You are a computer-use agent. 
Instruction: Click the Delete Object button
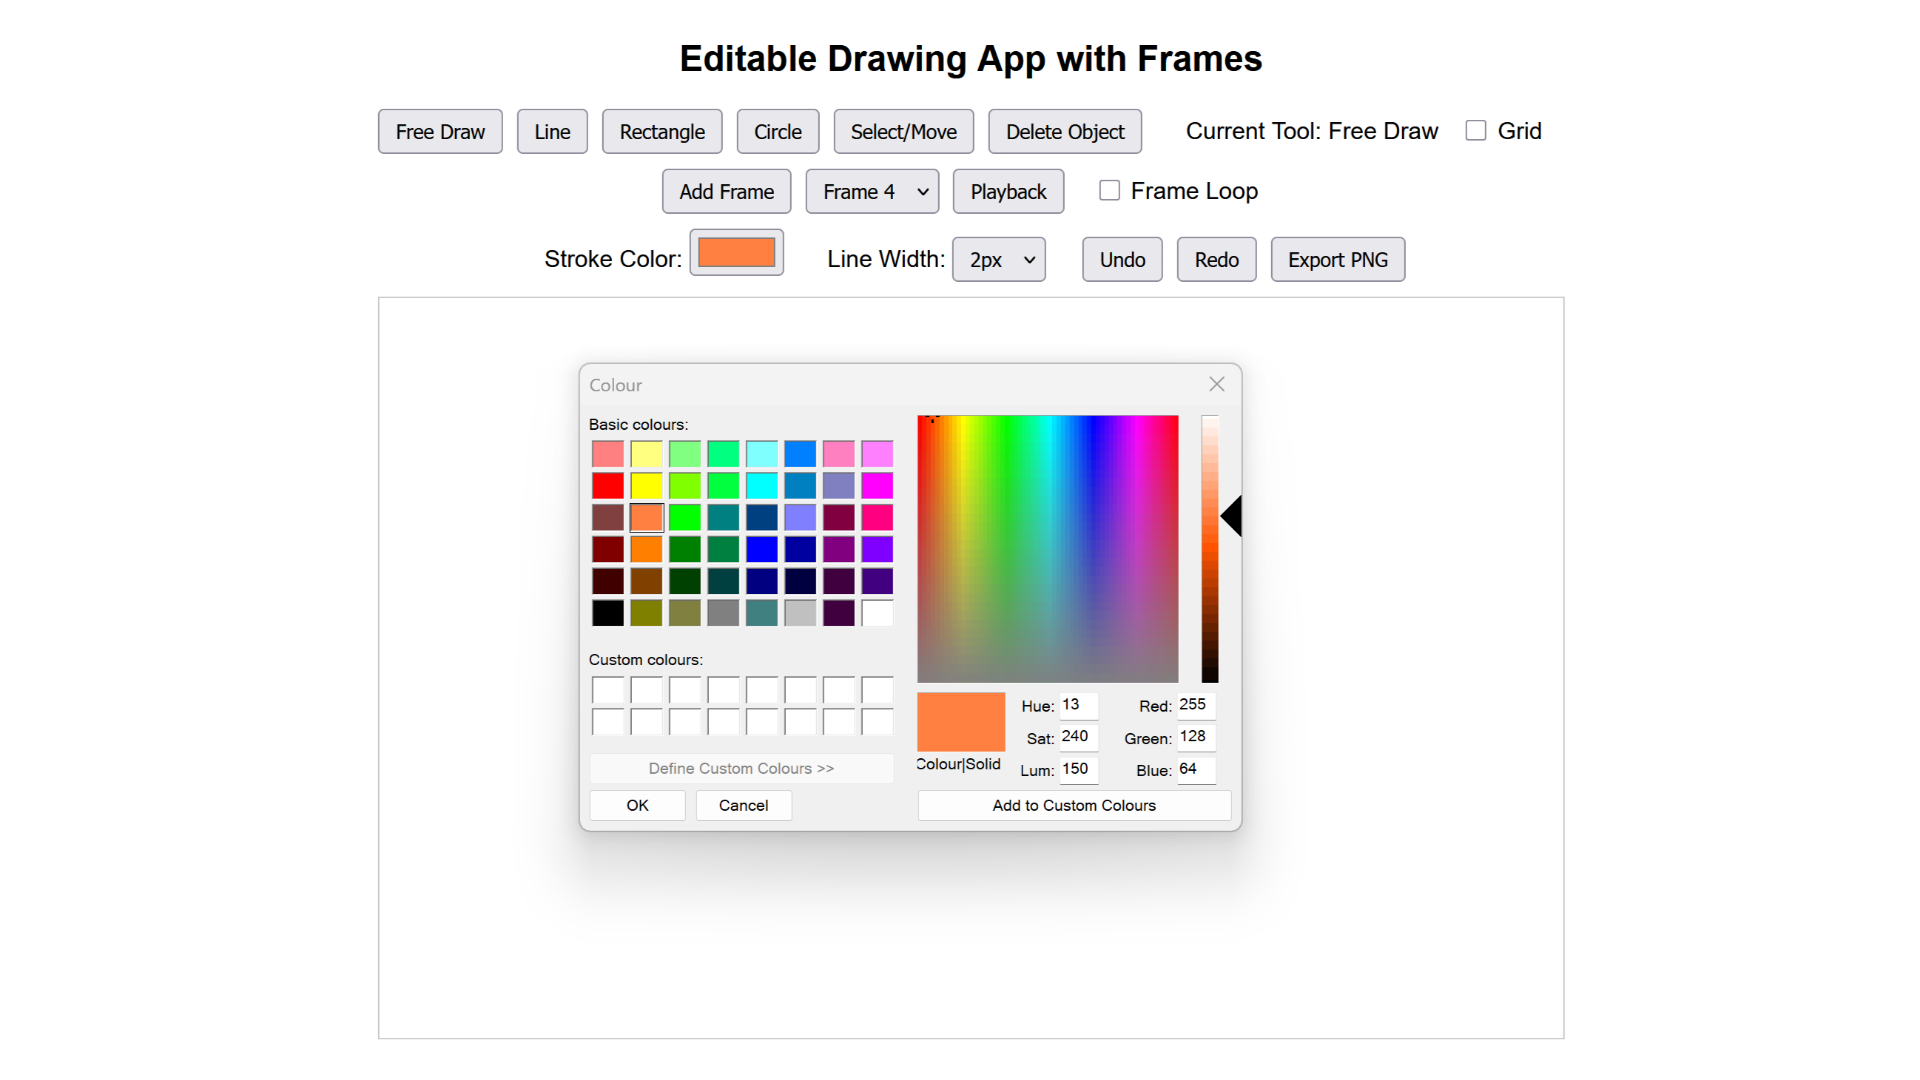coord(1065,132)
